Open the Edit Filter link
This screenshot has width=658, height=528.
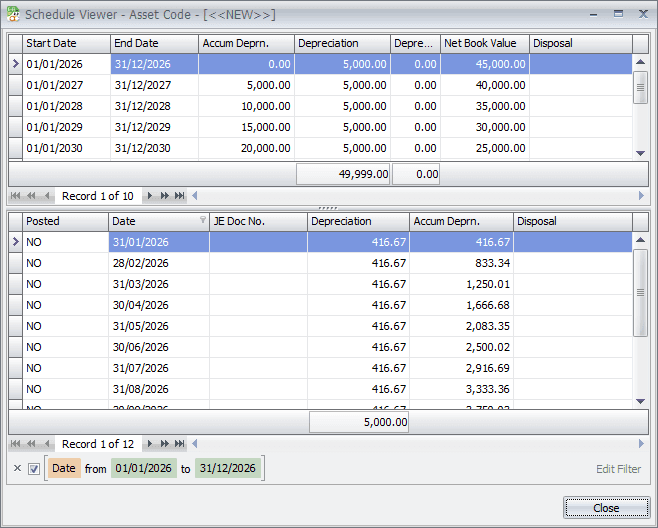pyautogui.click(x=618, y=469)
